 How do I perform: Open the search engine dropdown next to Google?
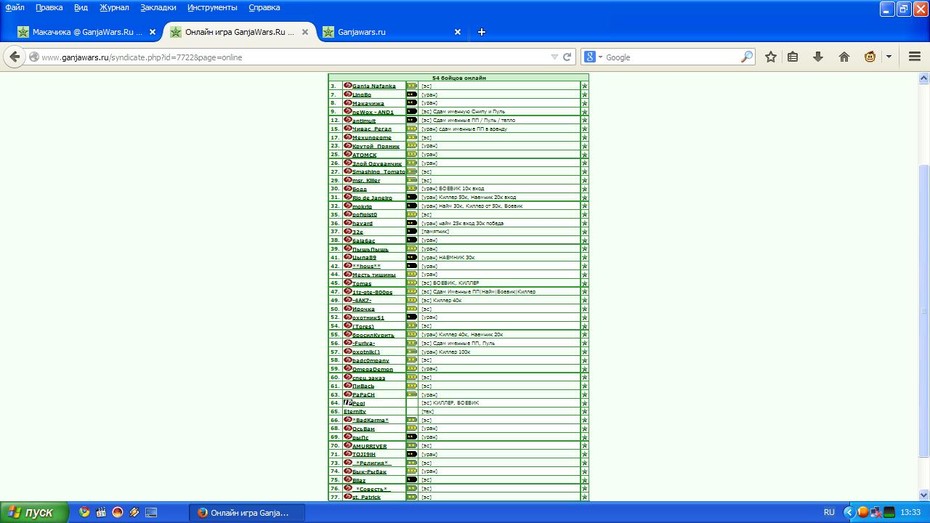pos(600,57)
